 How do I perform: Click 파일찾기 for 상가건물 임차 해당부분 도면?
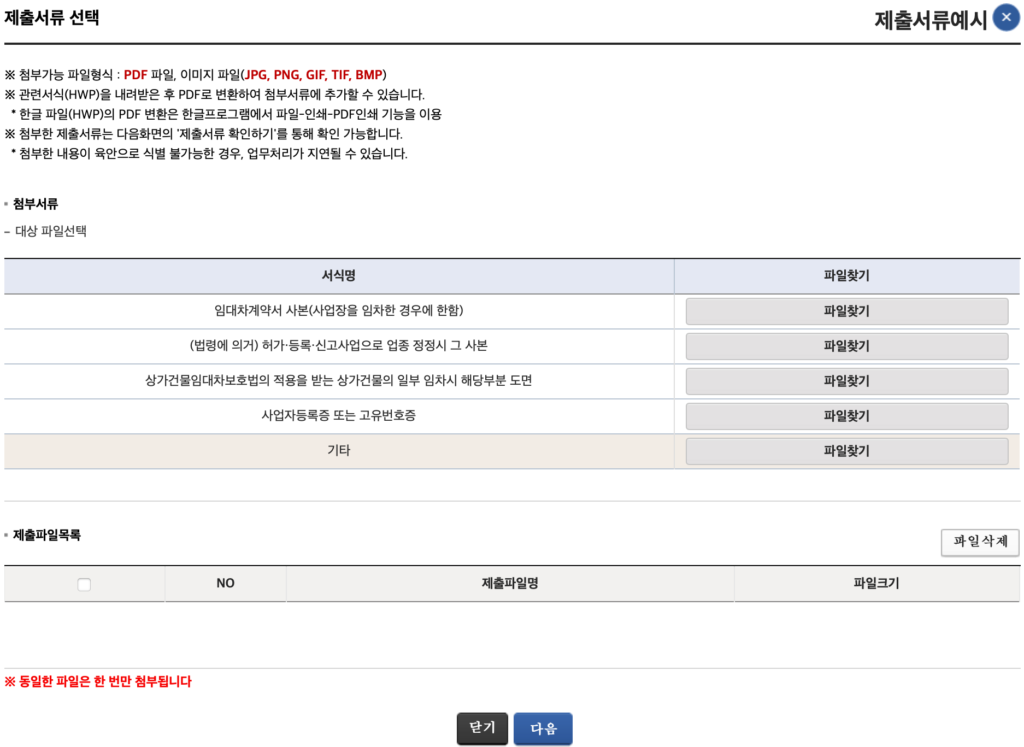click(x=846, y=381)
